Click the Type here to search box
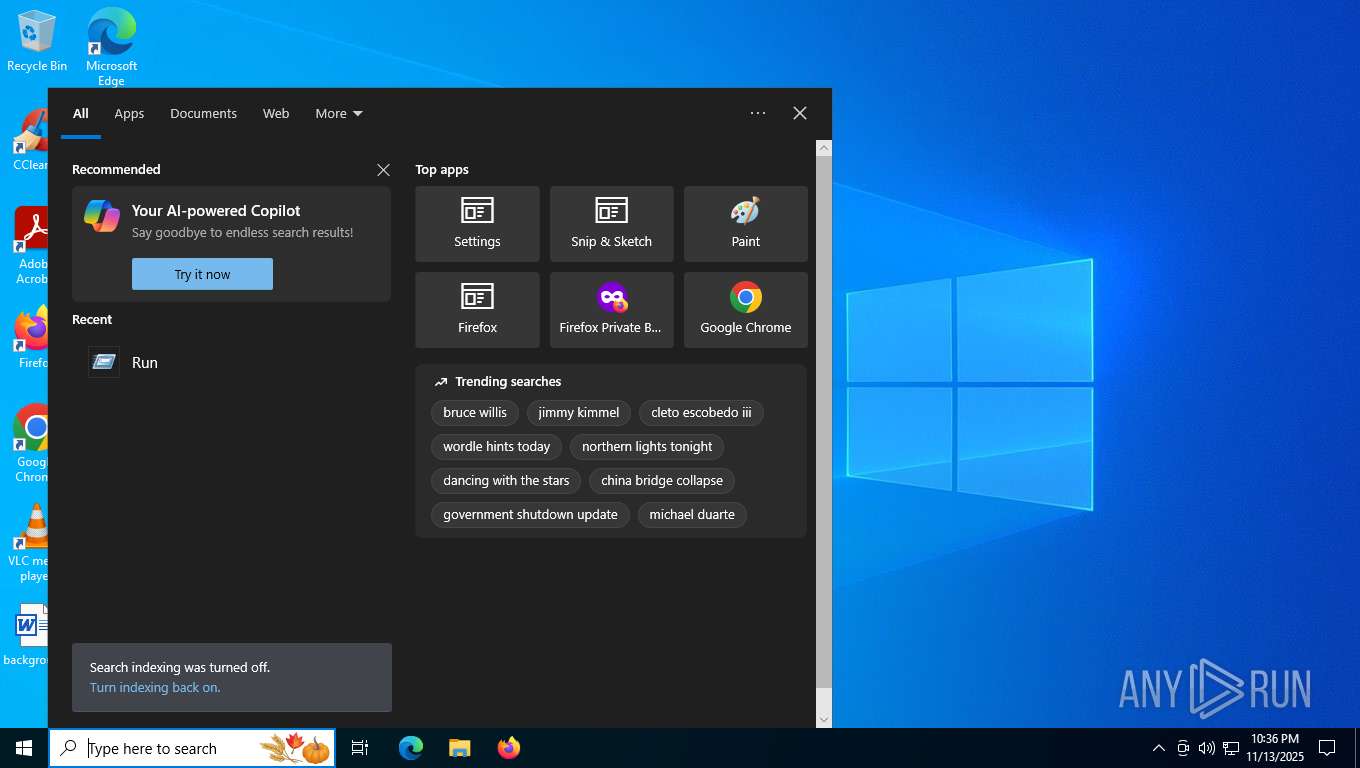Viewport: 1360px width, 768px height. (x=192, y=748)
